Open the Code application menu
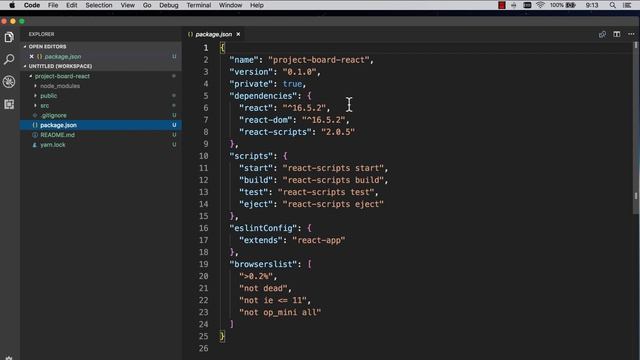This screenshot has width=640, height=360. click(32, 5)
